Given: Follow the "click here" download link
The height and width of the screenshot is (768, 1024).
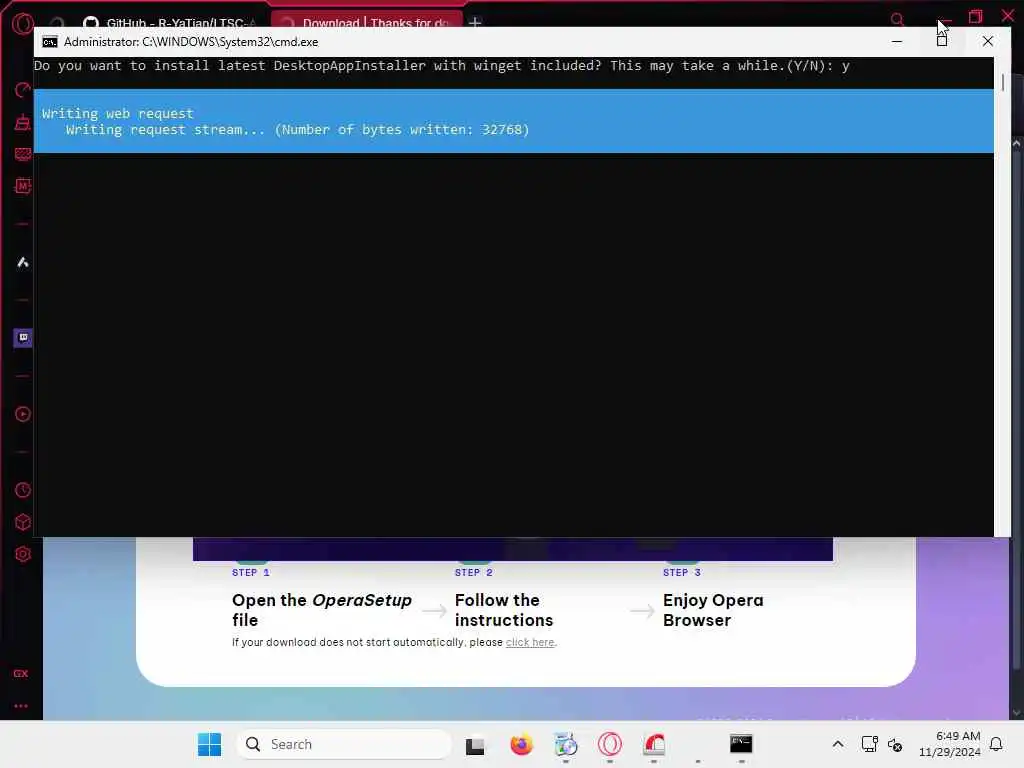Looking at the screenshot, I should click(x=530, y=643).
